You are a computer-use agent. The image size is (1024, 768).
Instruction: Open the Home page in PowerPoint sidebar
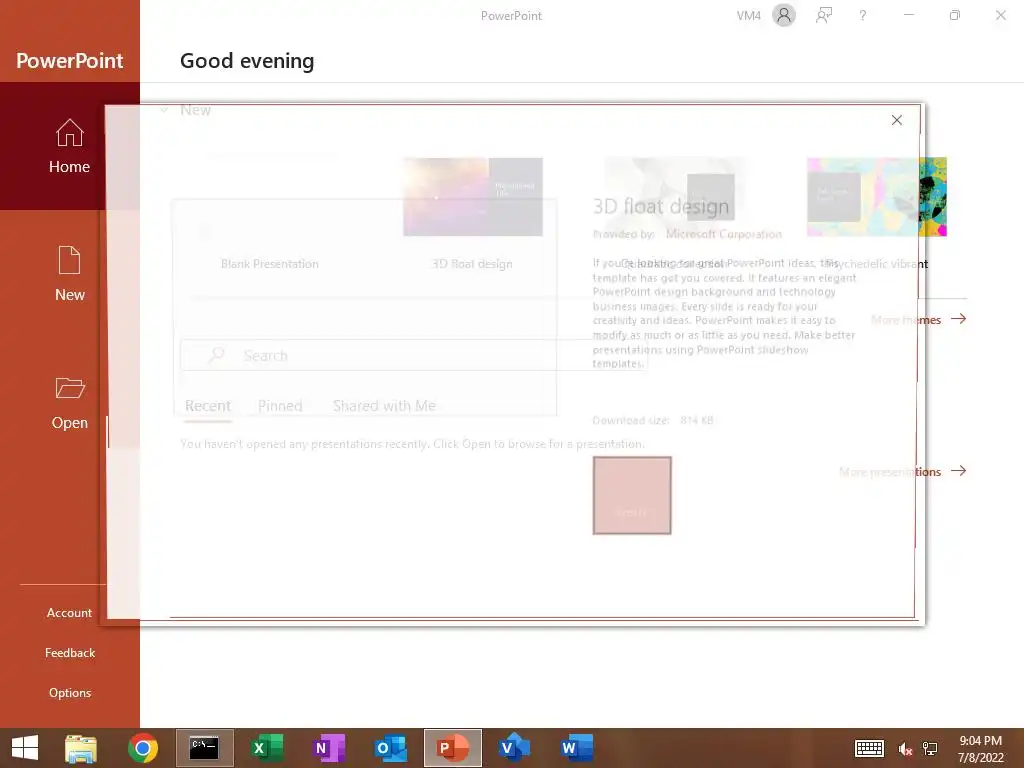69,146
